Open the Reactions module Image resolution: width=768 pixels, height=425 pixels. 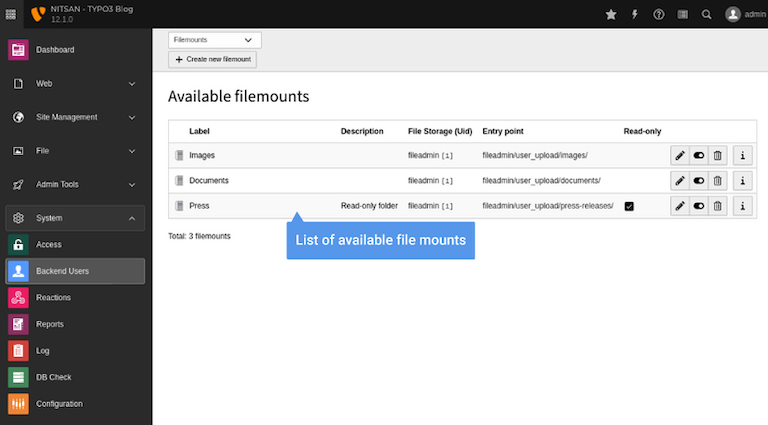tap(53, 298)
